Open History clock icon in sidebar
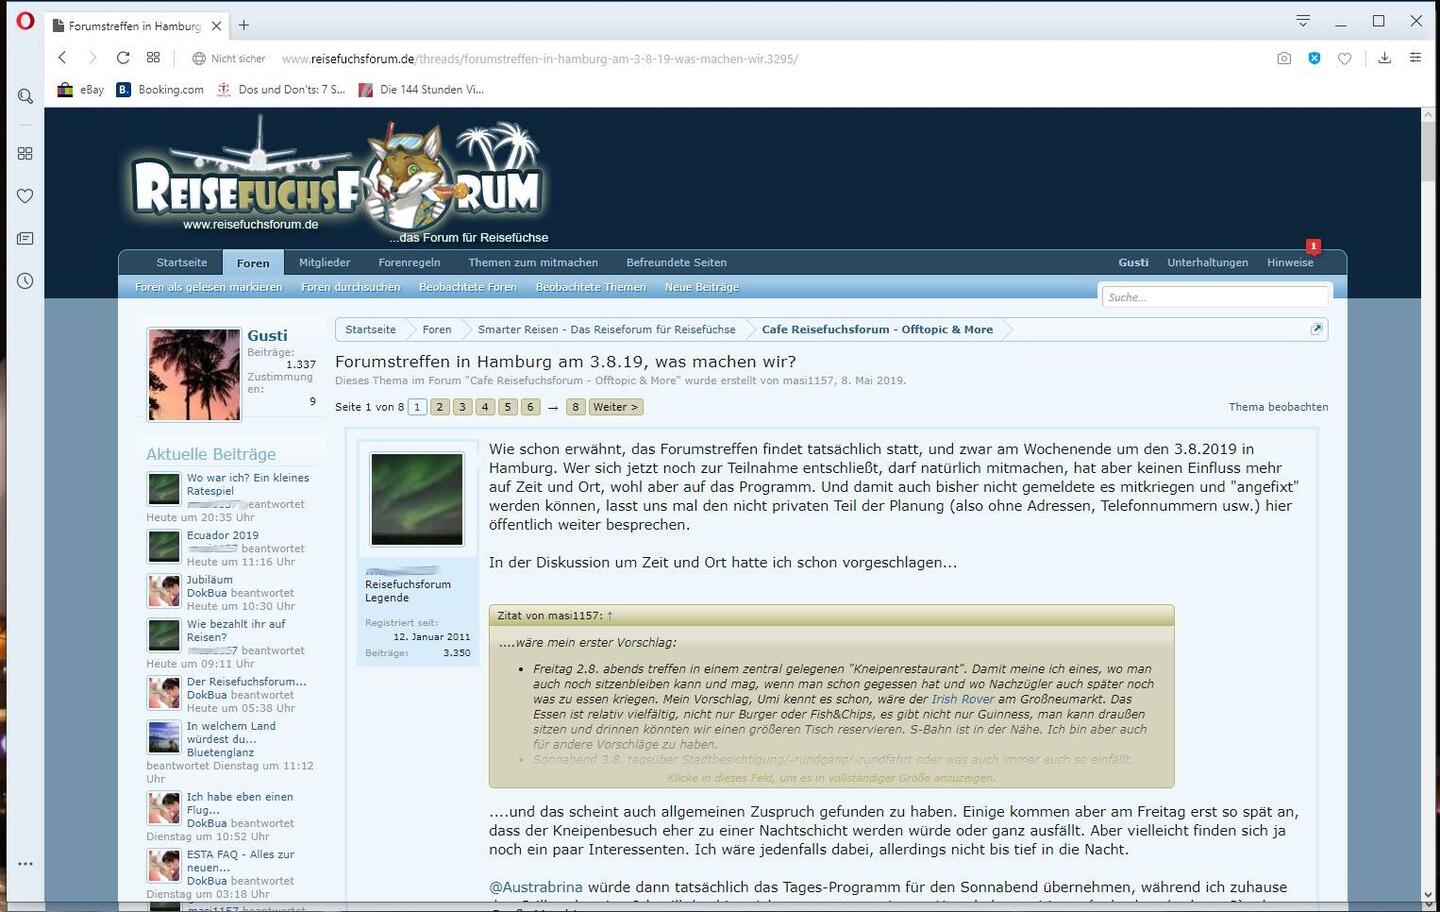This screenshot has width=1440, height=912. (x=25, y=281)
